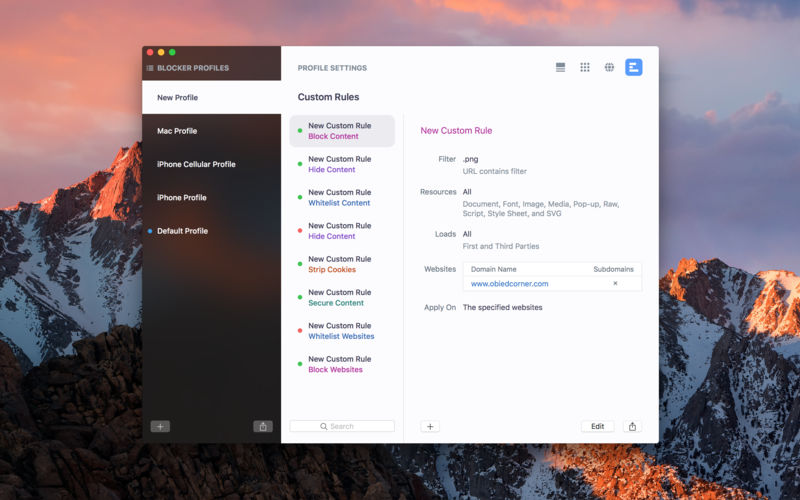Toggle status dot of Whitelist Websites rule

pos(300,331)
